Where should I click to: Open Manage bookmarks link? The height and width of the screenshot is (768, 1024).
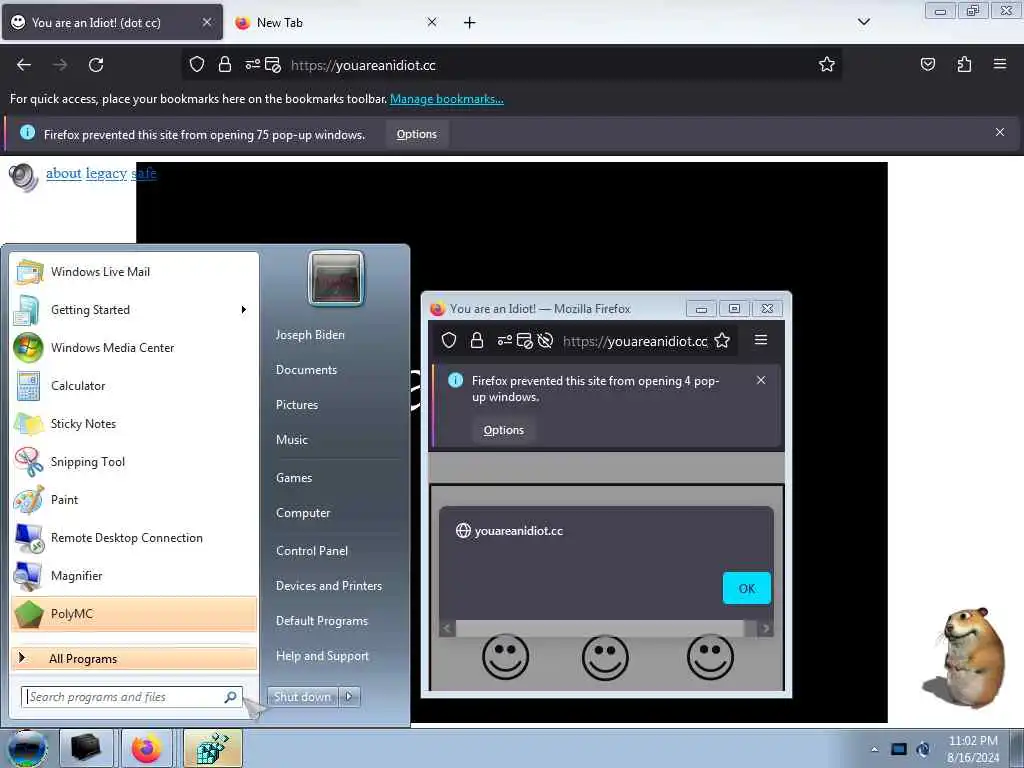(x=447, y=99)
